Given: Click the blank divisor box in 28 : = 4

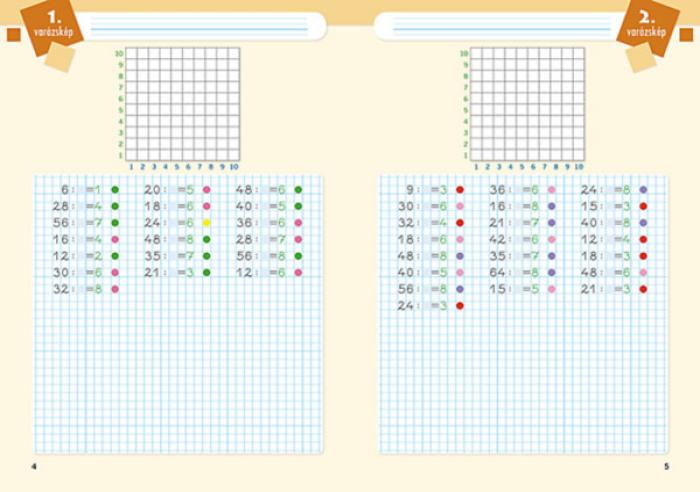Looking at the screenshot, I should [x=81, y=206].
